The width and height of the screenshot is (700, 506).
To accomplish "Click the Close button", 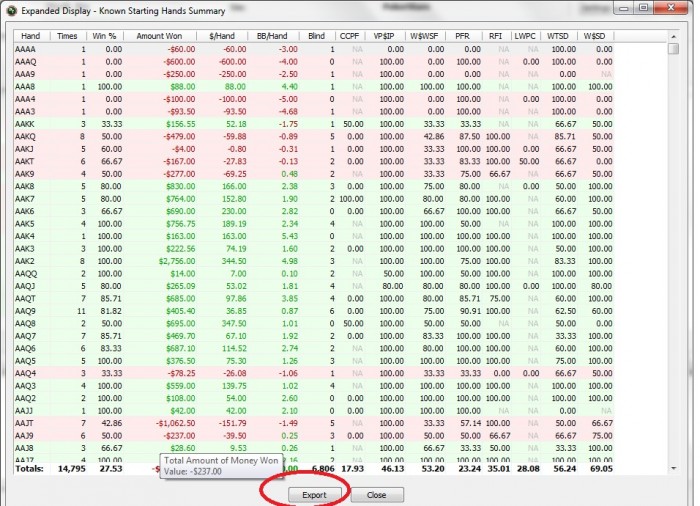I will (377, 495).
